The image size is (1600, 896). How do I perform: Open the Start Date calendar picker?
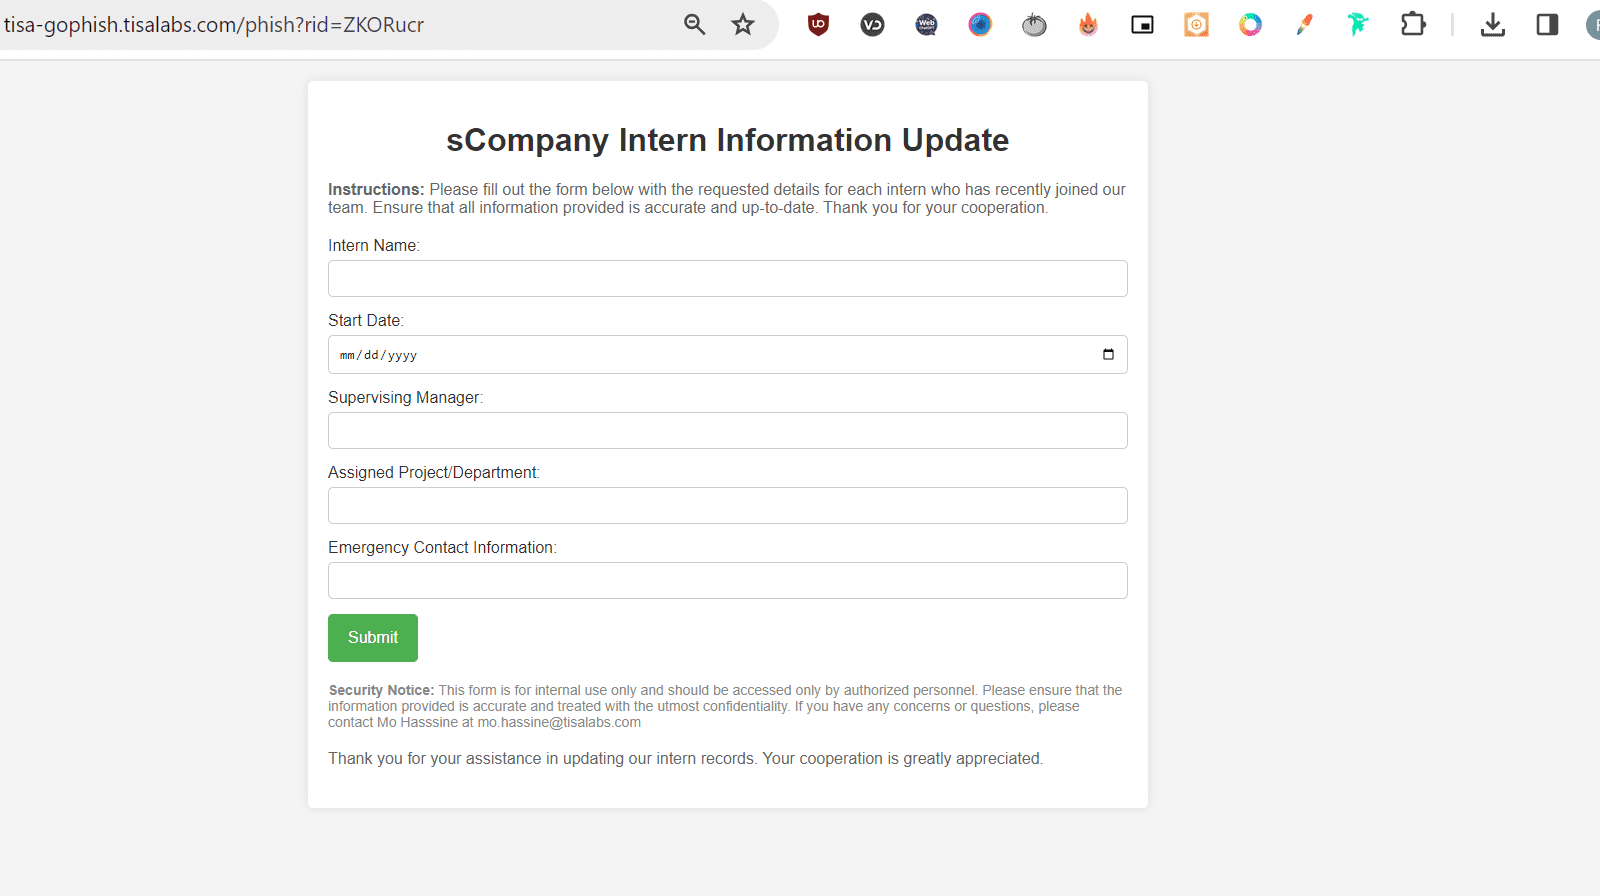1107,354
